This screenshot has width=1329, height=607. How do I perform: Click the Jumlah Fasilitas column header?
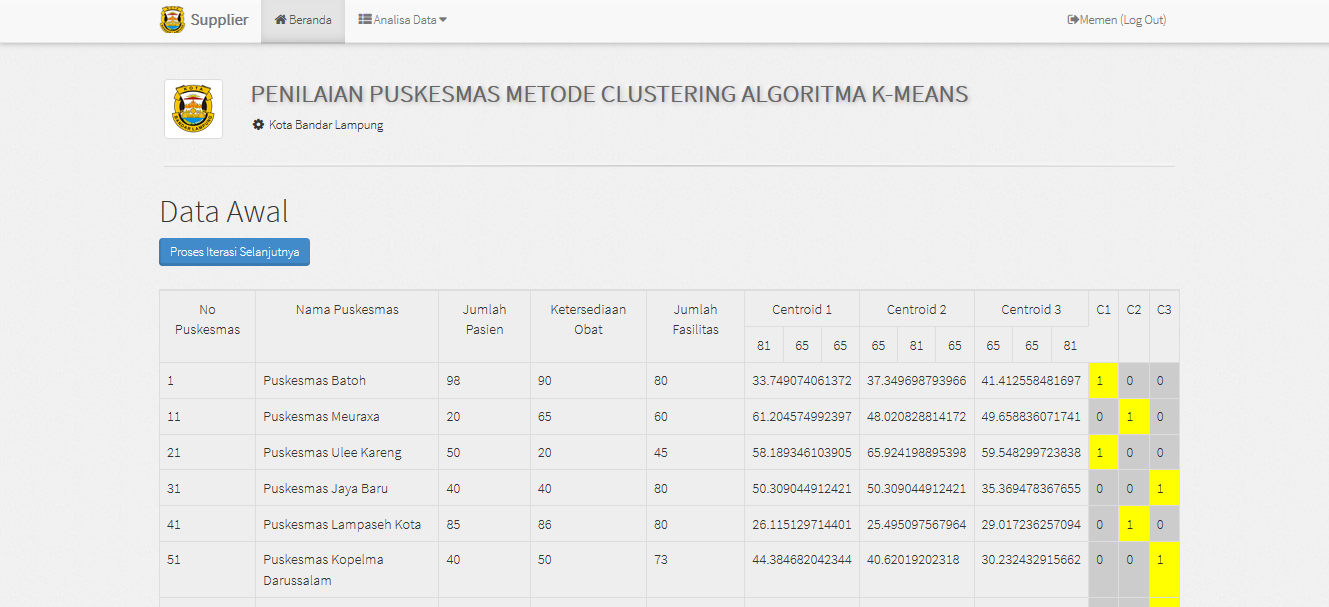coord(695,326)
